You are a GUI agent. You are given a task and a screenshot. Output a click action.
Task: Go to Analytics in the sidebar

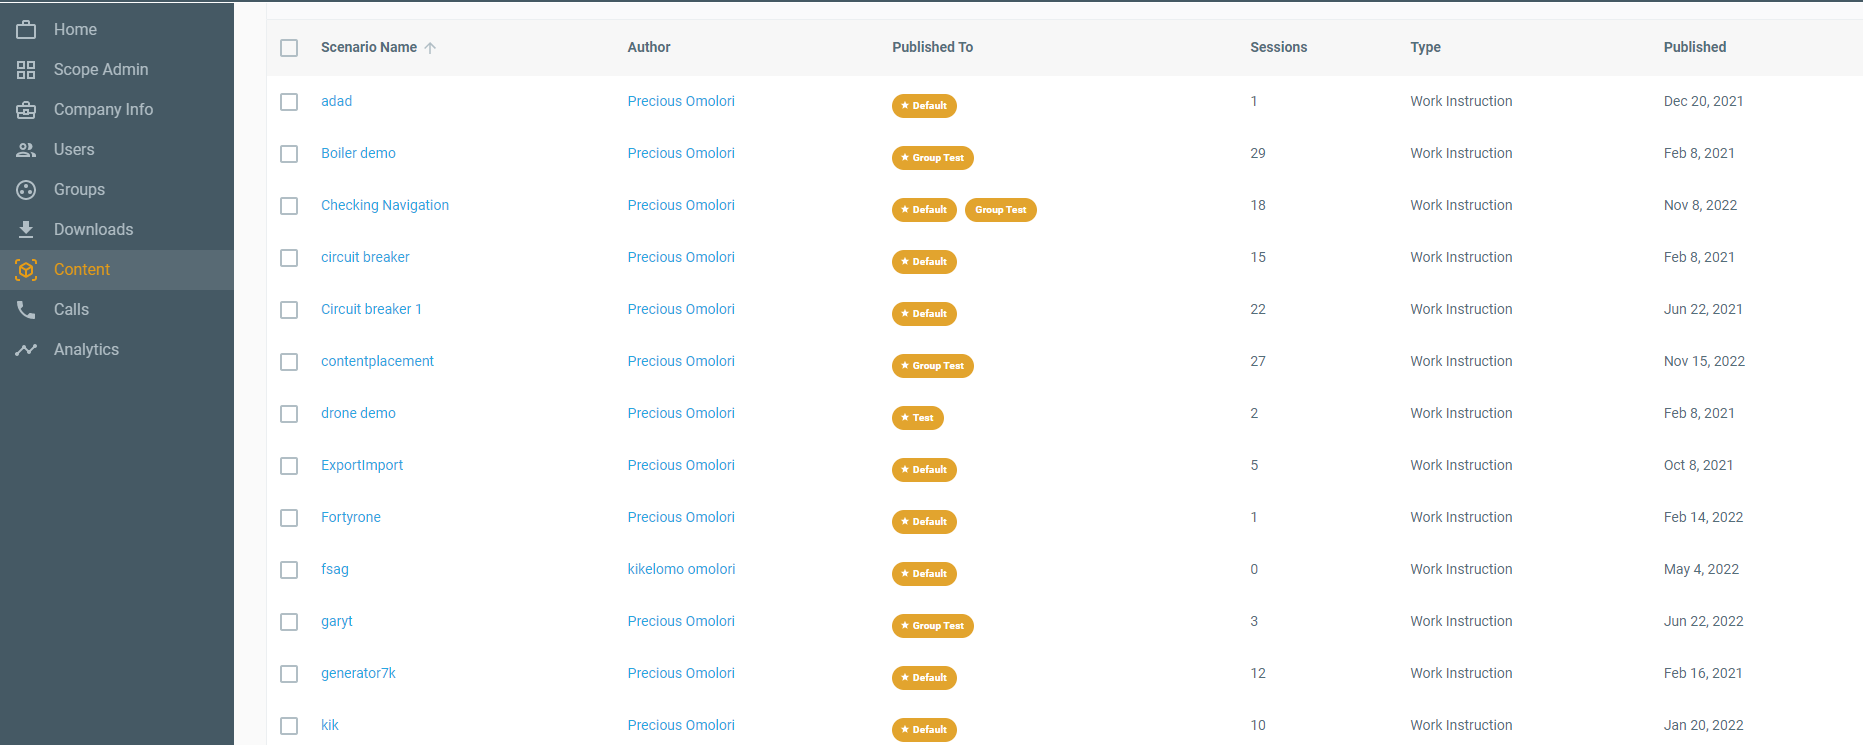pyautogui.click(x=86, y=350)
